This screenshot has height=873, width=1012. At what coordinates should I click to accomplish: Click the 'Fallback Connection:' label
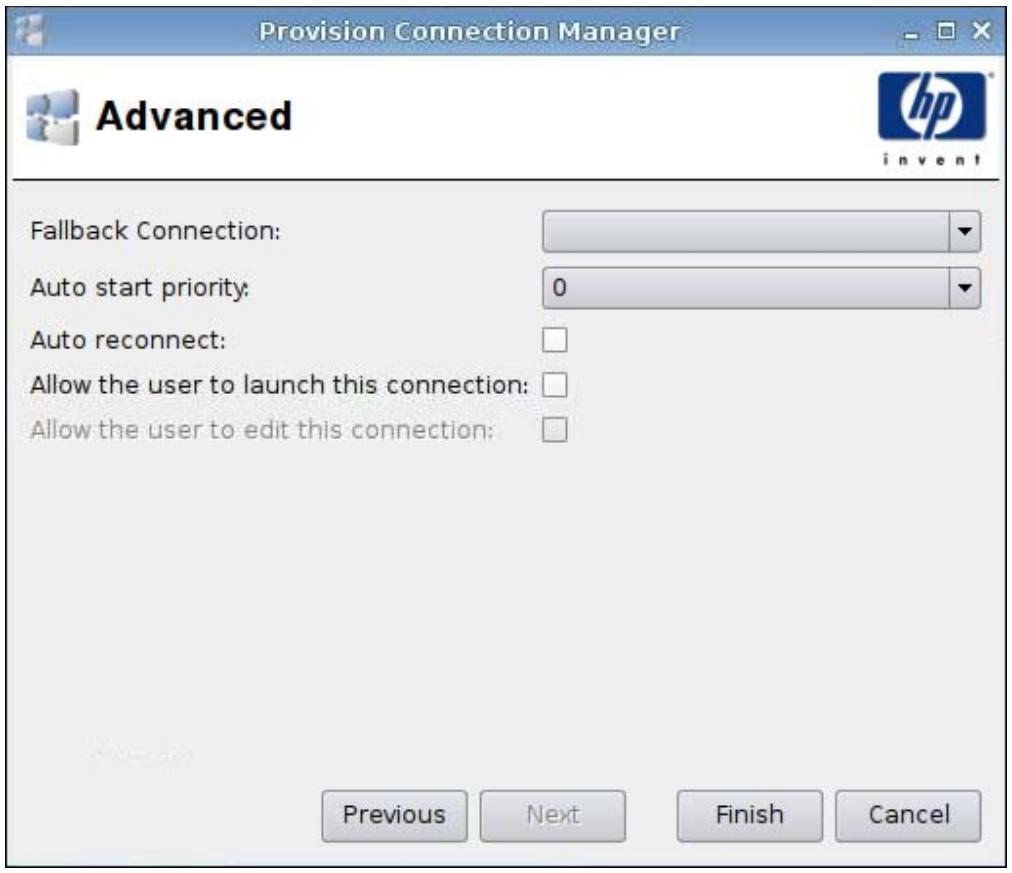(156, 231)
